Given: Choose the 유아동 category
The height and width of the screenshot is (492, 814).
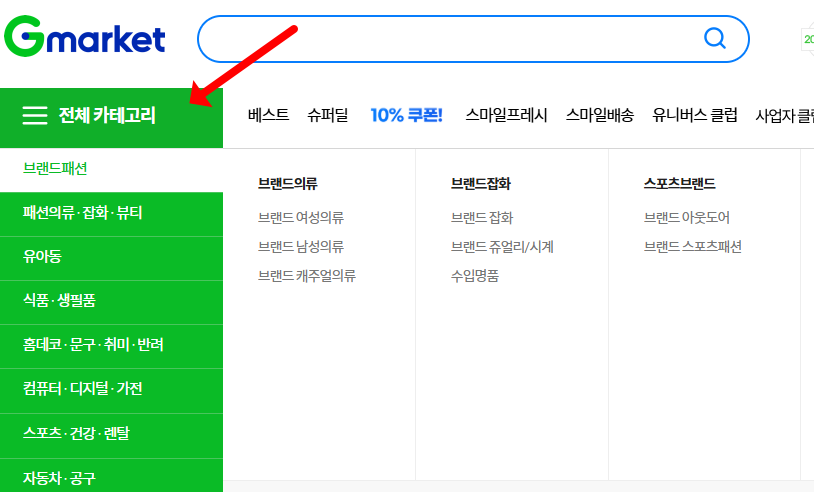Looking at the screenshot, I should [112, 258].
